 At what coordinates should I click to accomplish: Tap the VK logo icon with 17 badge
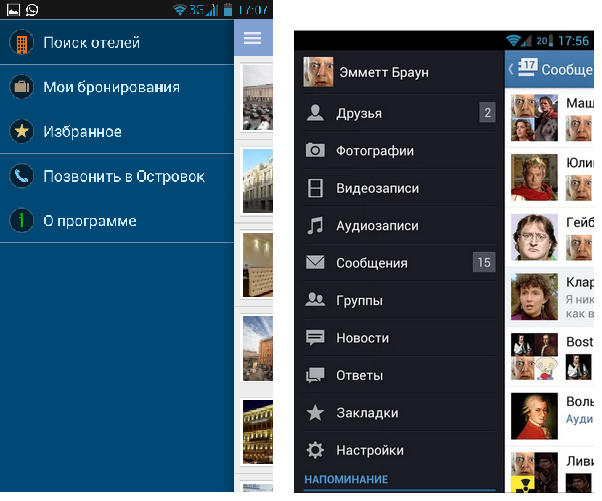click(528, 68)
